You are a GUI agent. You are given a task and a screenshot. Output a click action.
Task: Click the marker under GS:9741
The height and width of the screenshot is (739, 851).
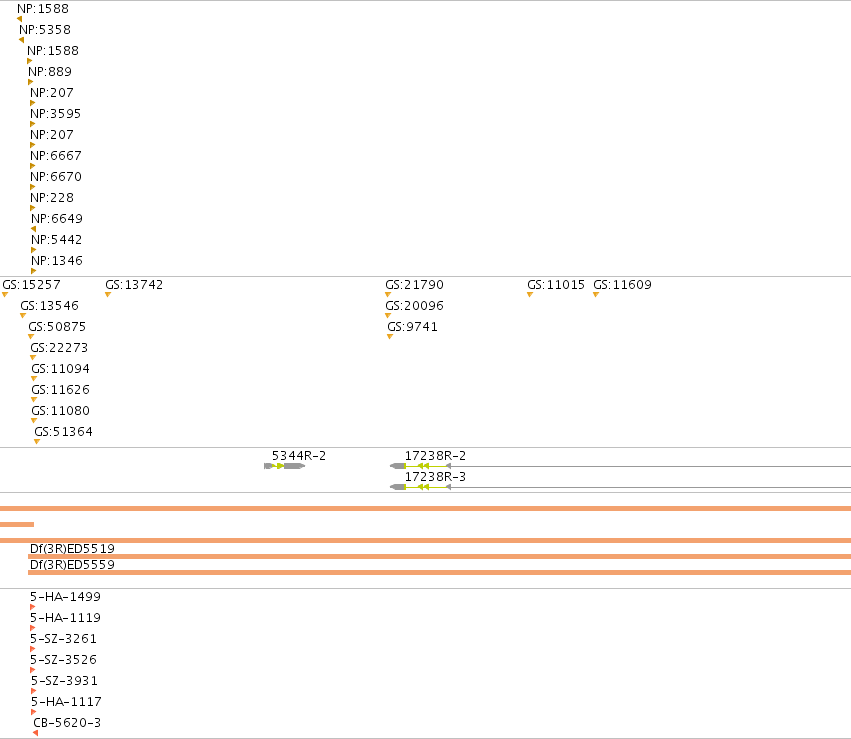[x=390, y=337]
